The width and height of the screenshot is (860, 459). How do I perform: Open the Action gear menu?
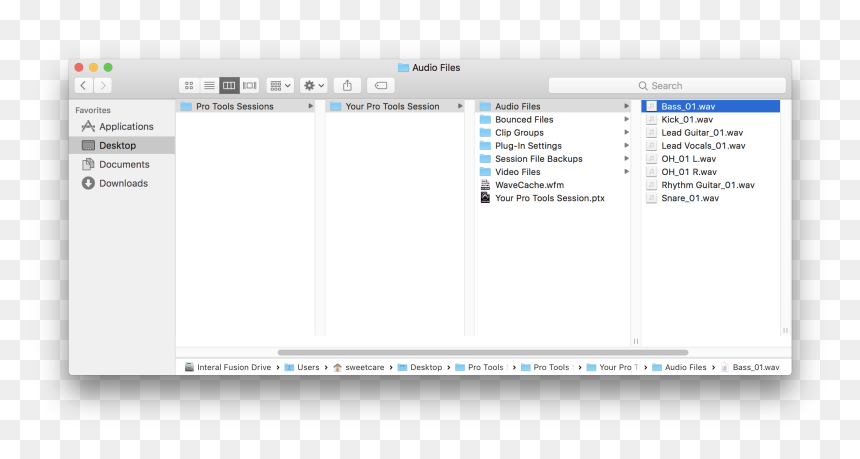pyautogui.click(x=314, y=86)
